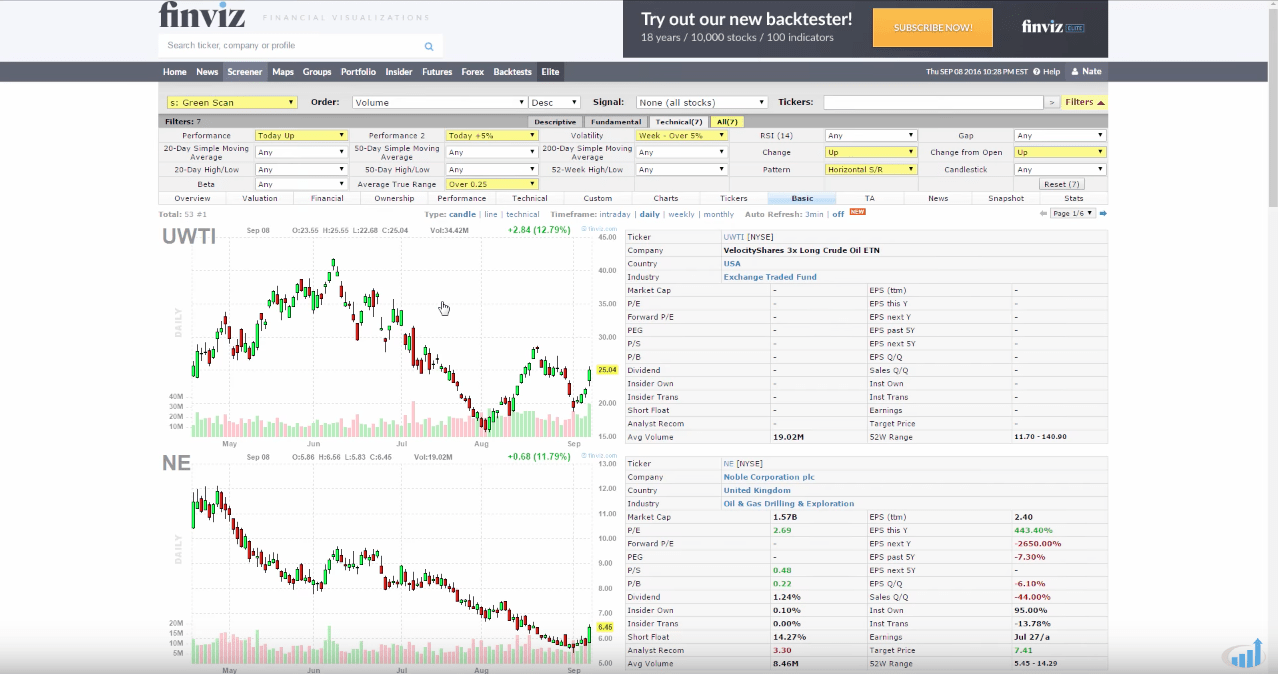Open the Backtests menu item
Image resolution: width=1278 pixels, height=674 pixels.
coord(513,72)
